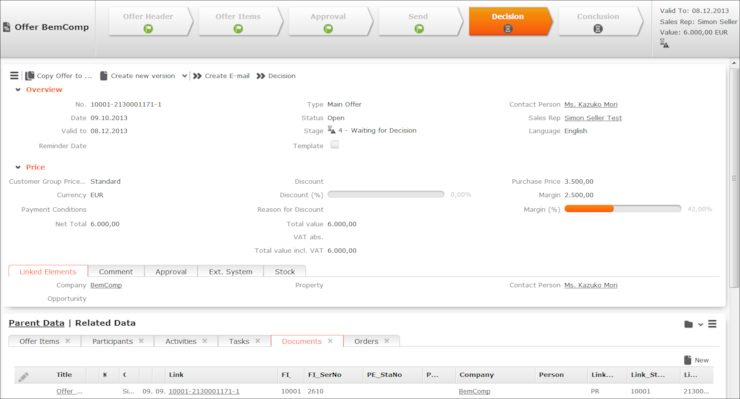Click the Offer BemComp document icon
This screenshot has height=399, width=740.
[x=7, y=27]
